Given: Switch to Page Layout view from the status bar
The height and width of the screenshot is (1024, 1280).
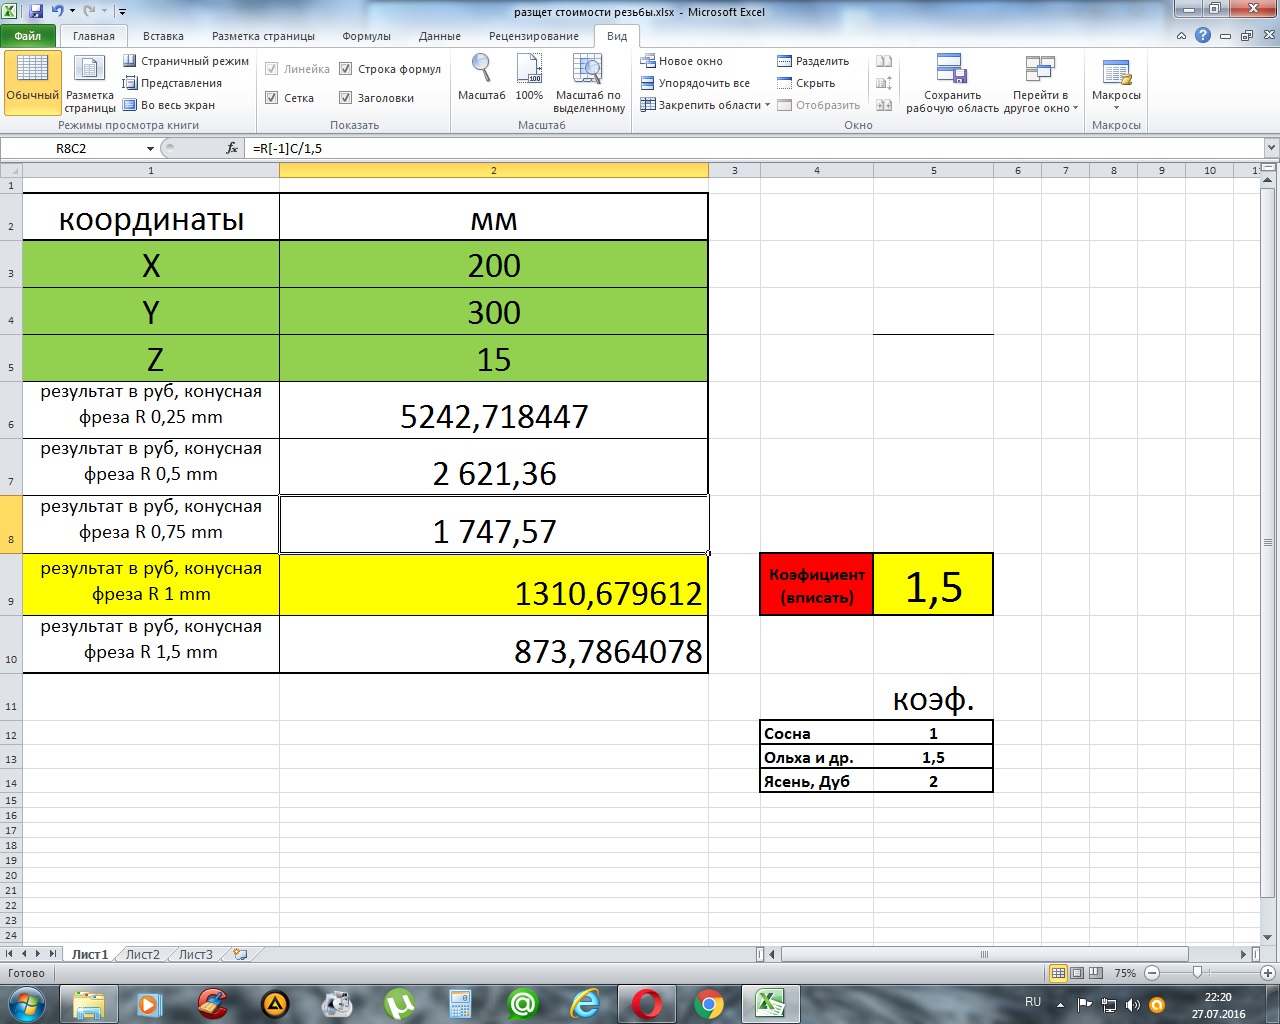Looking at the screenshot, I should pos(1077,973).
